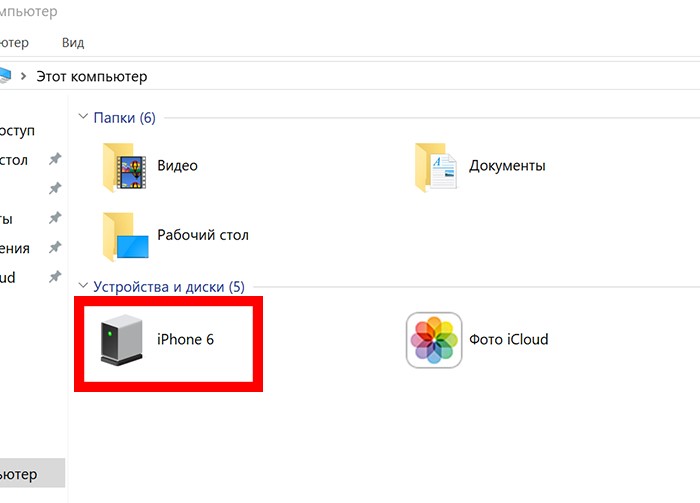The image size is (700, 503).
Task: Open the Фото iCloud flower icon
Action: (x=434, y=340)
